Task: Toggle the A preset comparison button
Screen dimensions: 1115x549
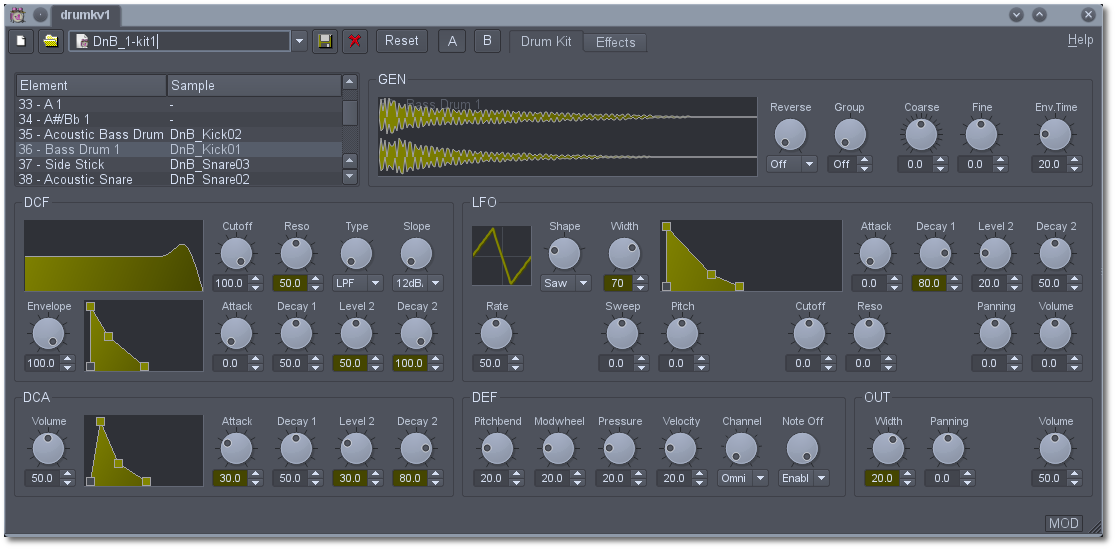Action: [452, 41]
